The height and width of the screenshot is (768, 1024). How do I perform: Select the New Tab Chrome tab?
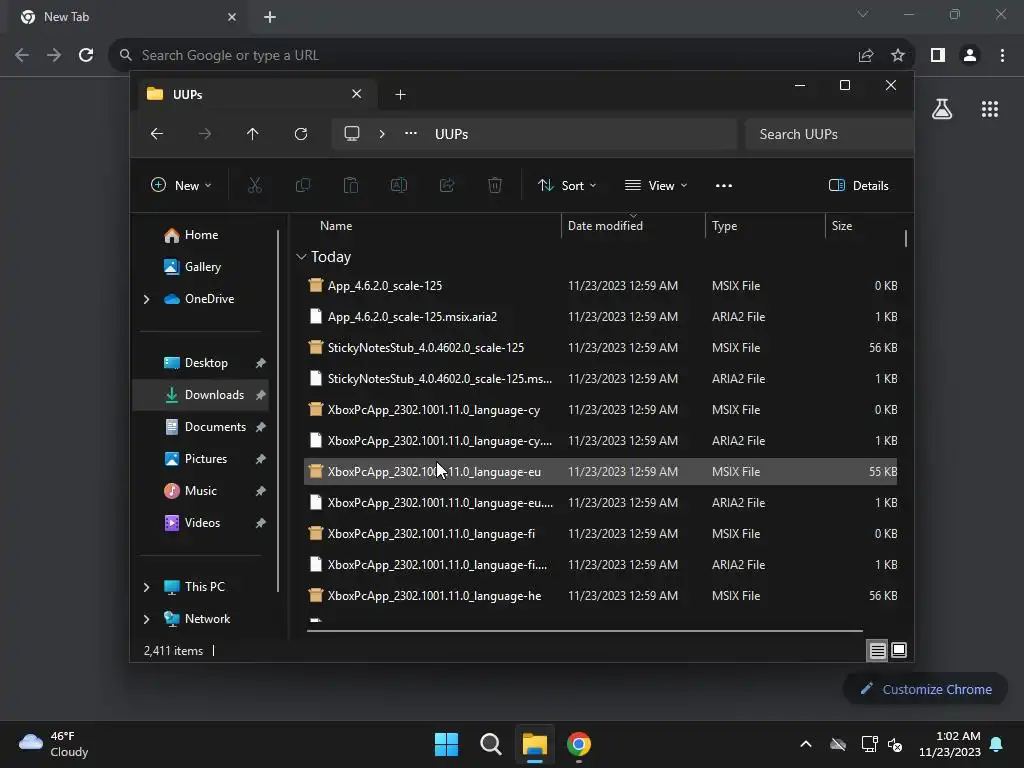click(128, 17)
